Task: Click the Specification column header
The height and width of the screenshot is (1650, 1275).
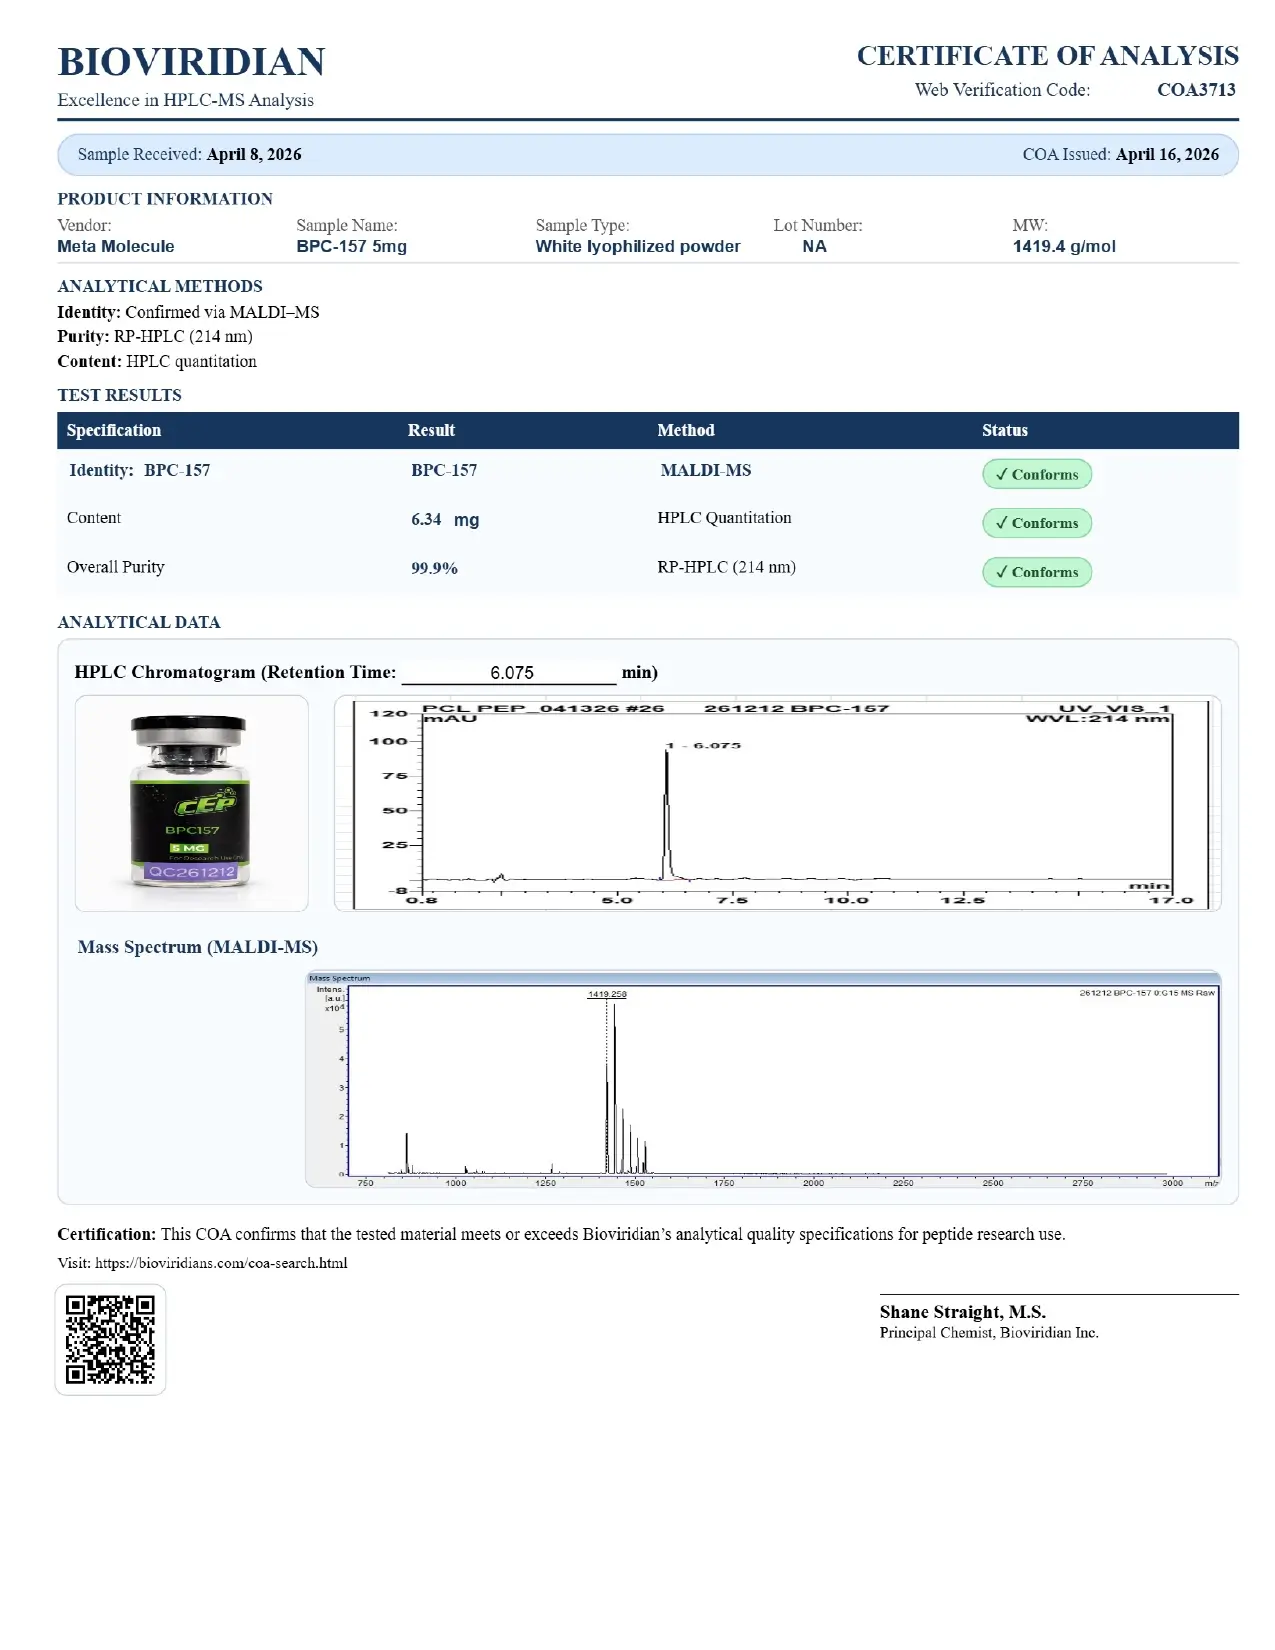Action: coord(114,430)
